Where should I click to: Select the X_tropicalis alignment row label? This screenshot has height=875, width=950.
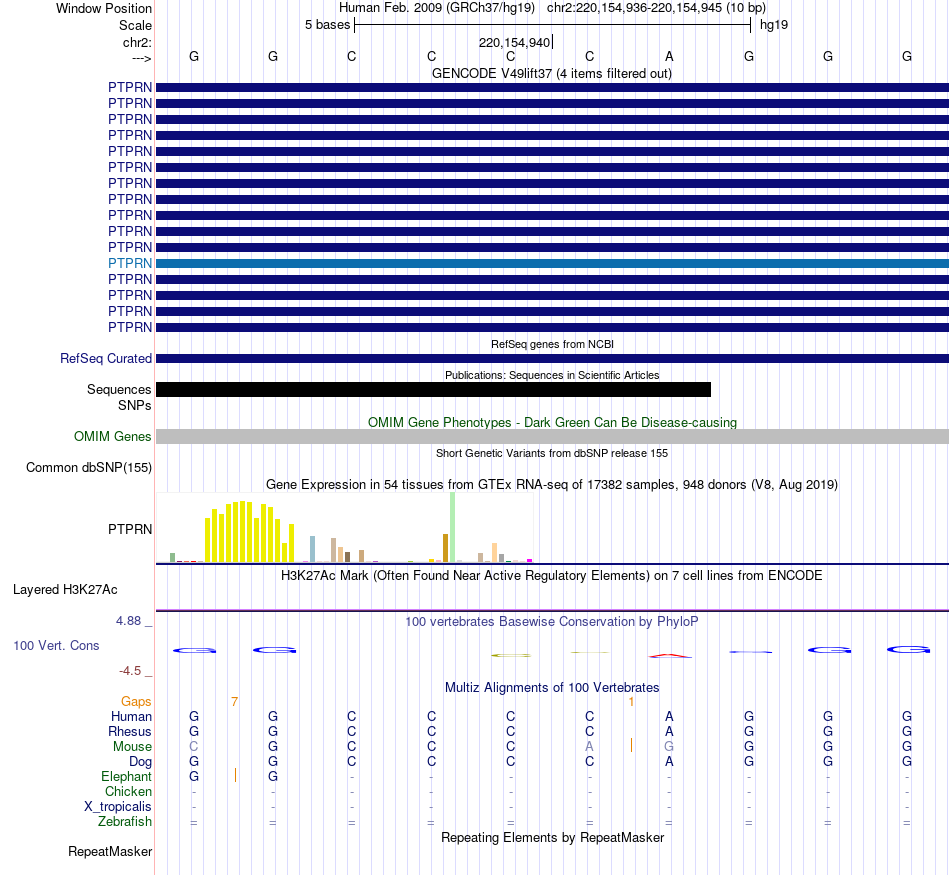tap(118, 807)
